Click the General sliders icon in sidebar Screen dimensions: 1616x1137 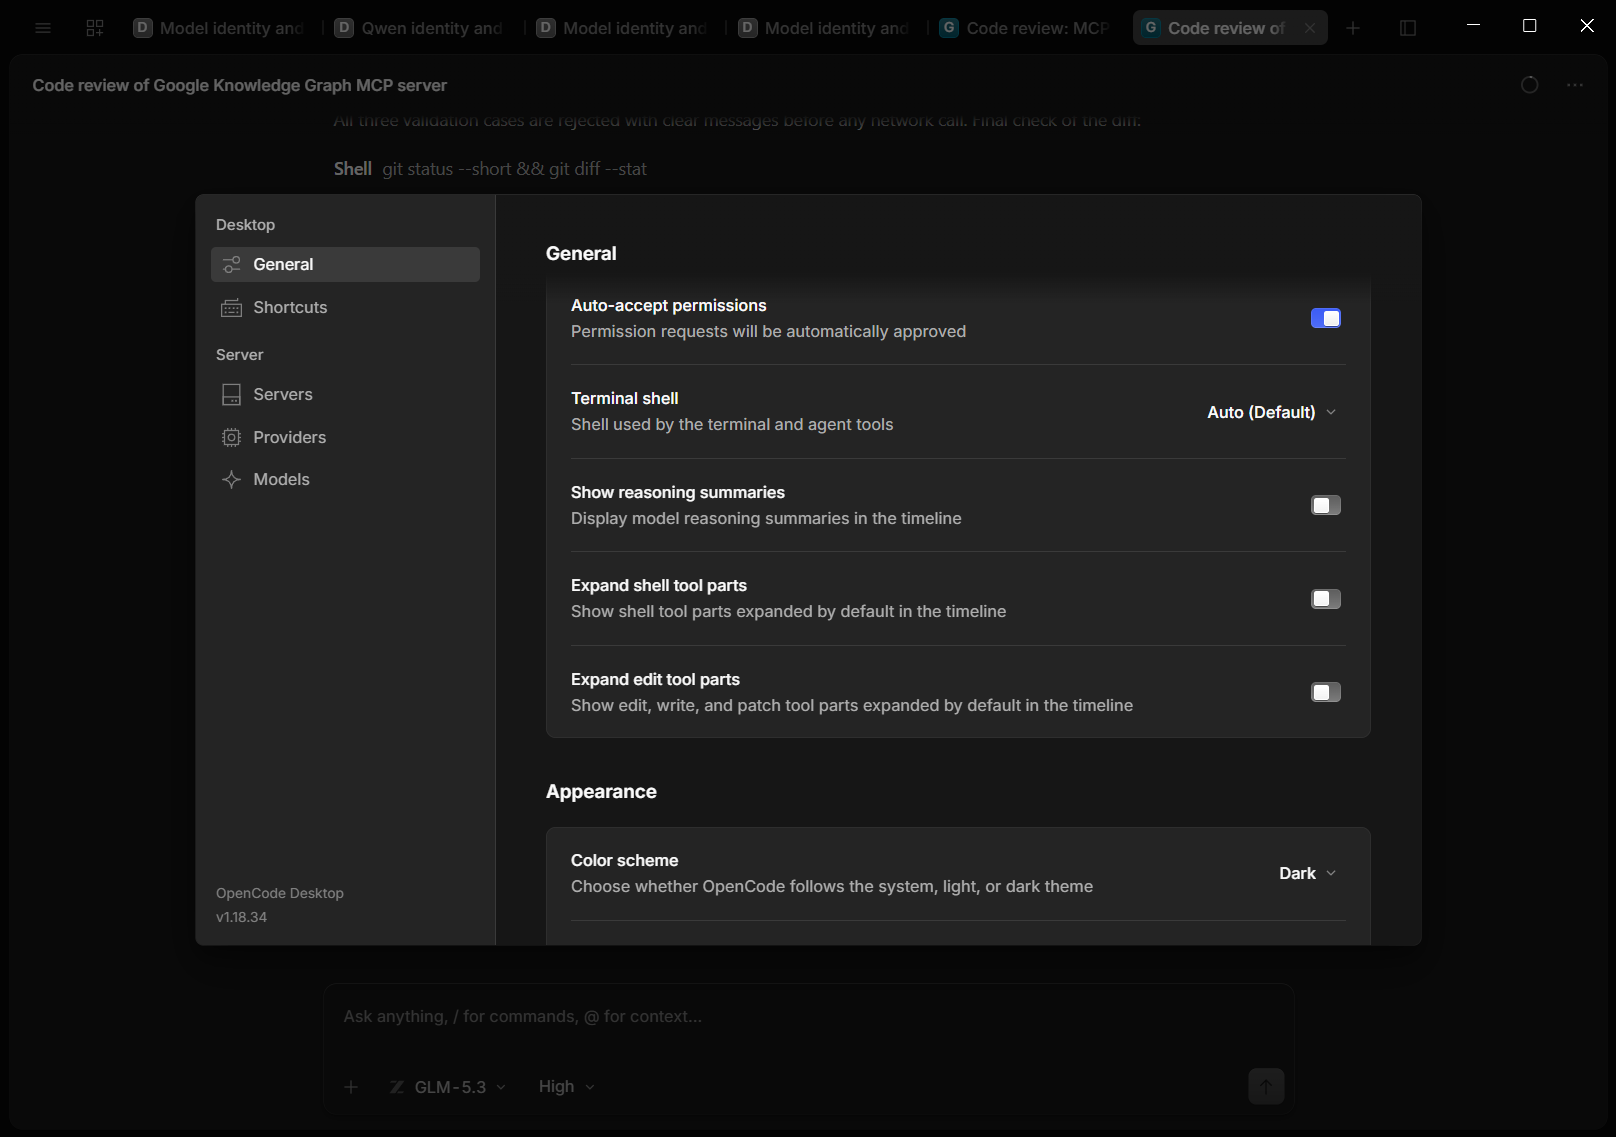[231, 265]
